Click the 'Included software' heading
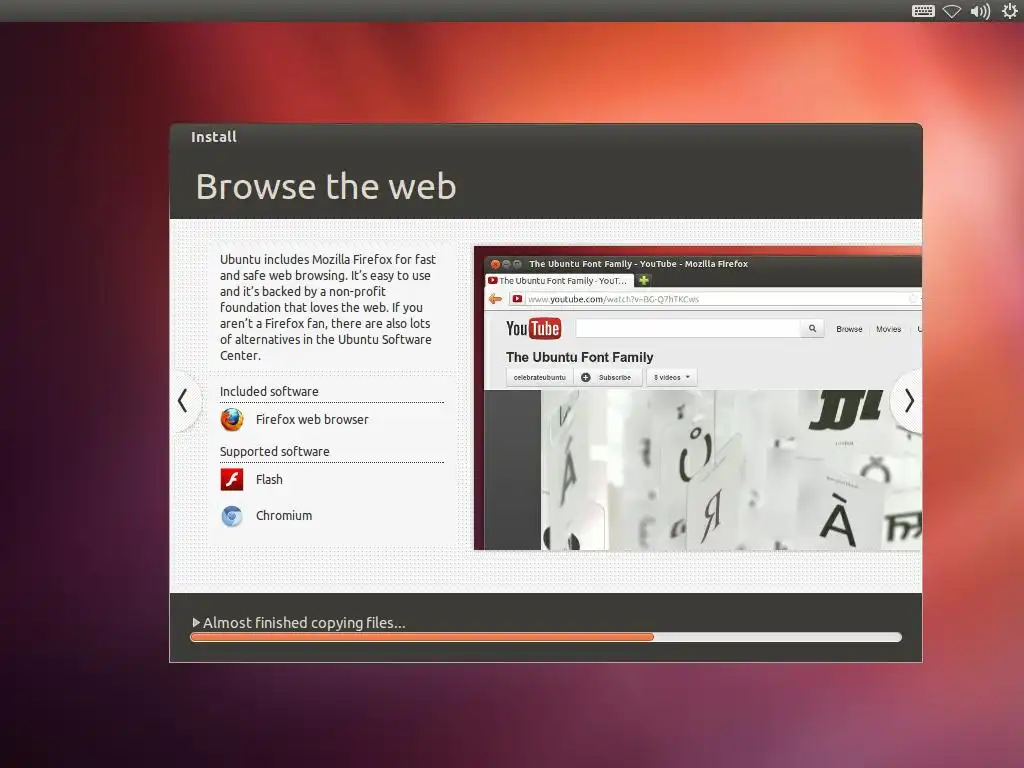This screenshot has height=768, width=1024. coord(269,391)
